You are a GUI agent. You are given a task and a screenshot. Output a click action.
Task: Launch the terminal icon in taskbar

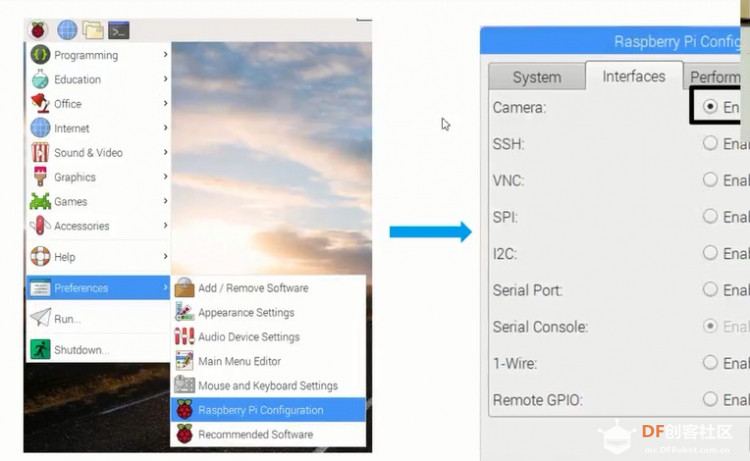119,30
